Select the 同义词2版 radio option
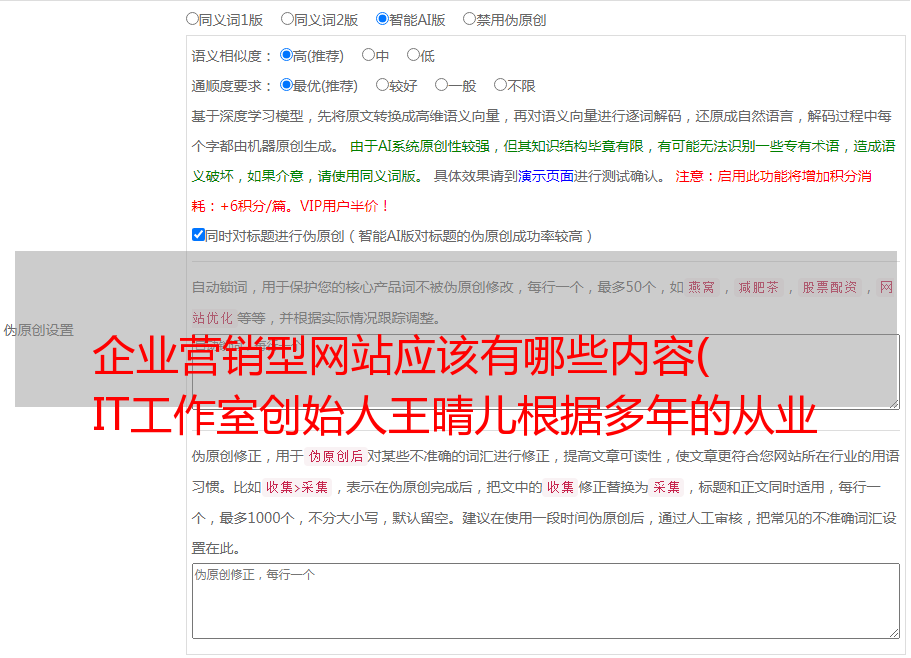The width and height of the screenshot is (911, 658). 287,19
